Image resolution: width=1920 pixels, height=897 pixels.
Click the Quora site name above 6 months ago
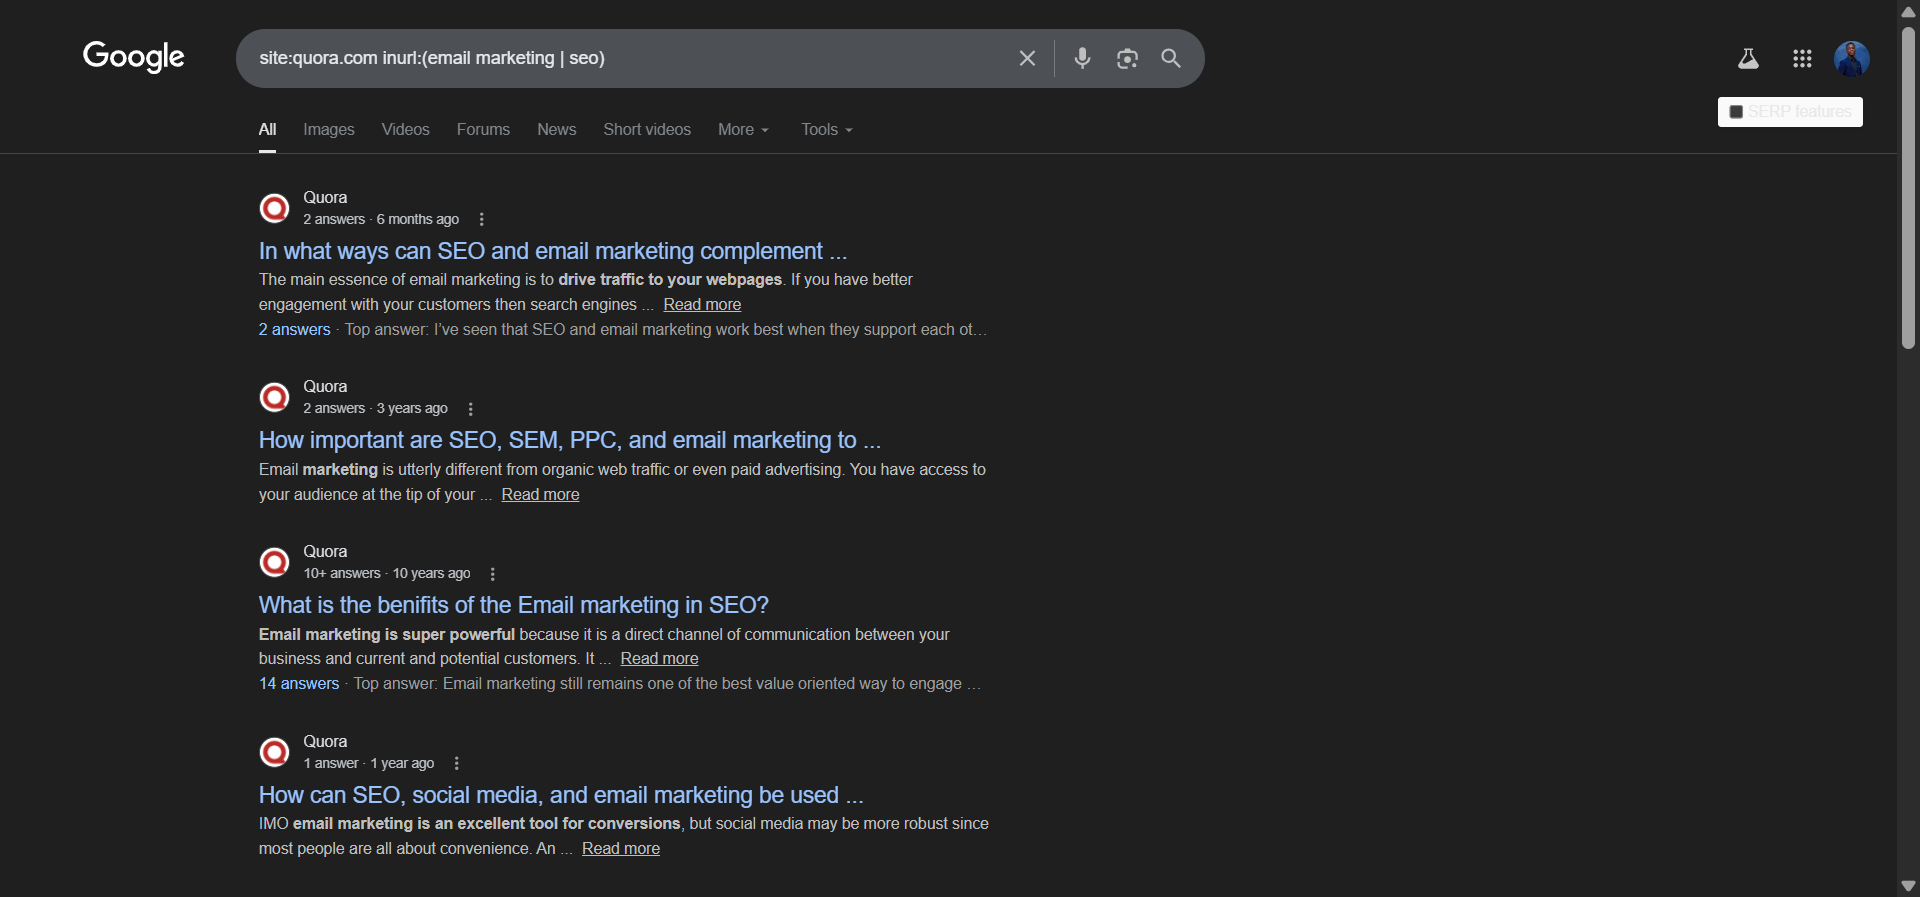325,198
